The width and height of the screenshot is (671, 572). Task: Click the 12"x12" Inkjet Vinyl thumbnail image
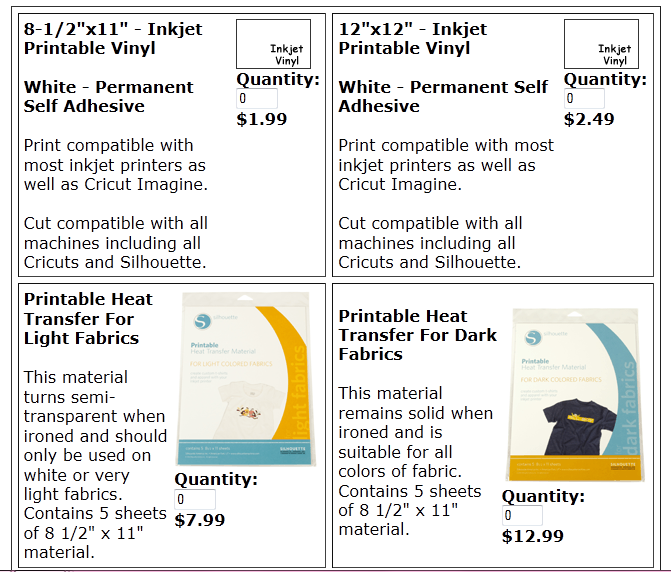click(601, 45)
